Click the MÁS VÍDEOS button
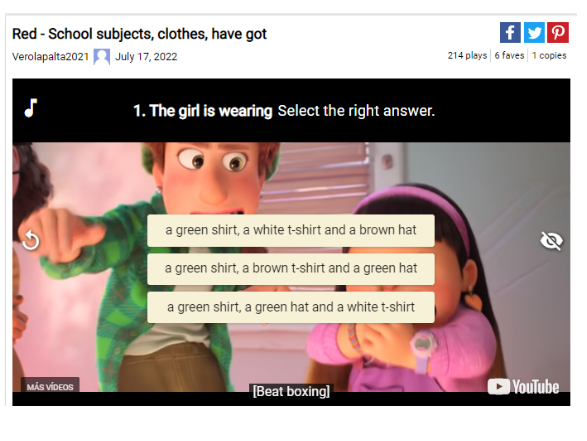Screen dimensions: 587x441 point(50,387)
